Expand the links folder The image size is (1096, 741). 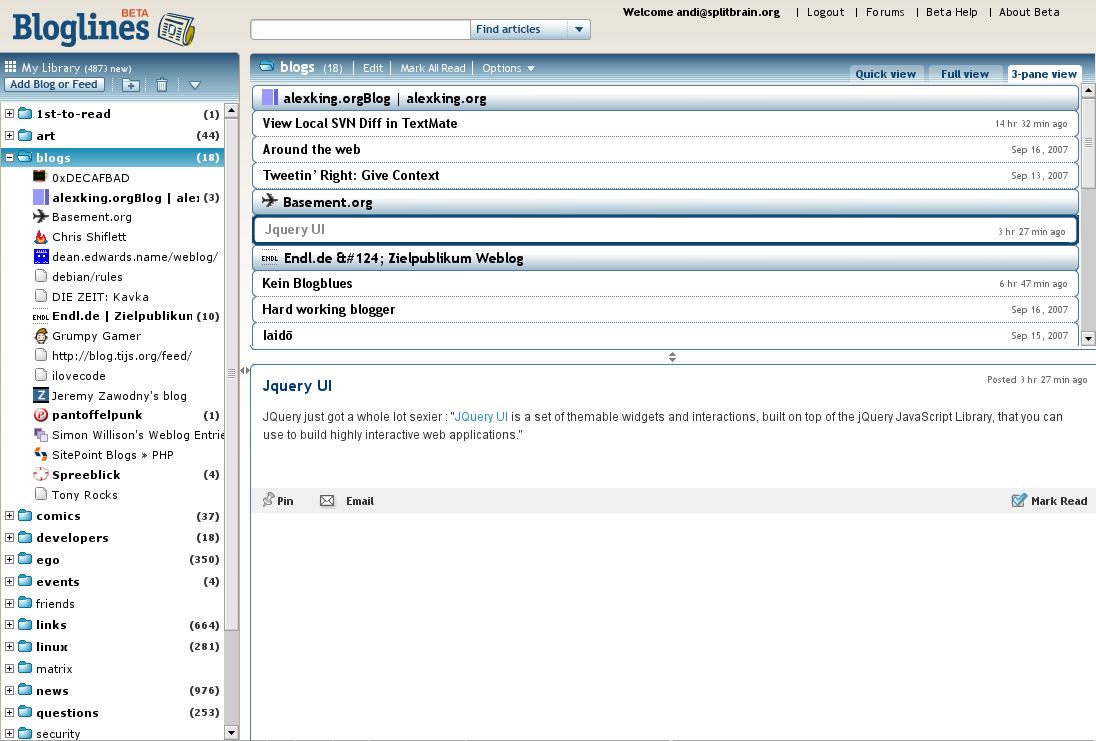tap(9, 625)
